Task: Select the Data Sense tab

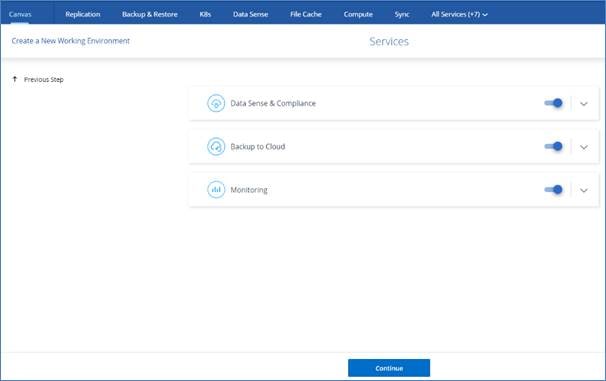Action: 250,14
